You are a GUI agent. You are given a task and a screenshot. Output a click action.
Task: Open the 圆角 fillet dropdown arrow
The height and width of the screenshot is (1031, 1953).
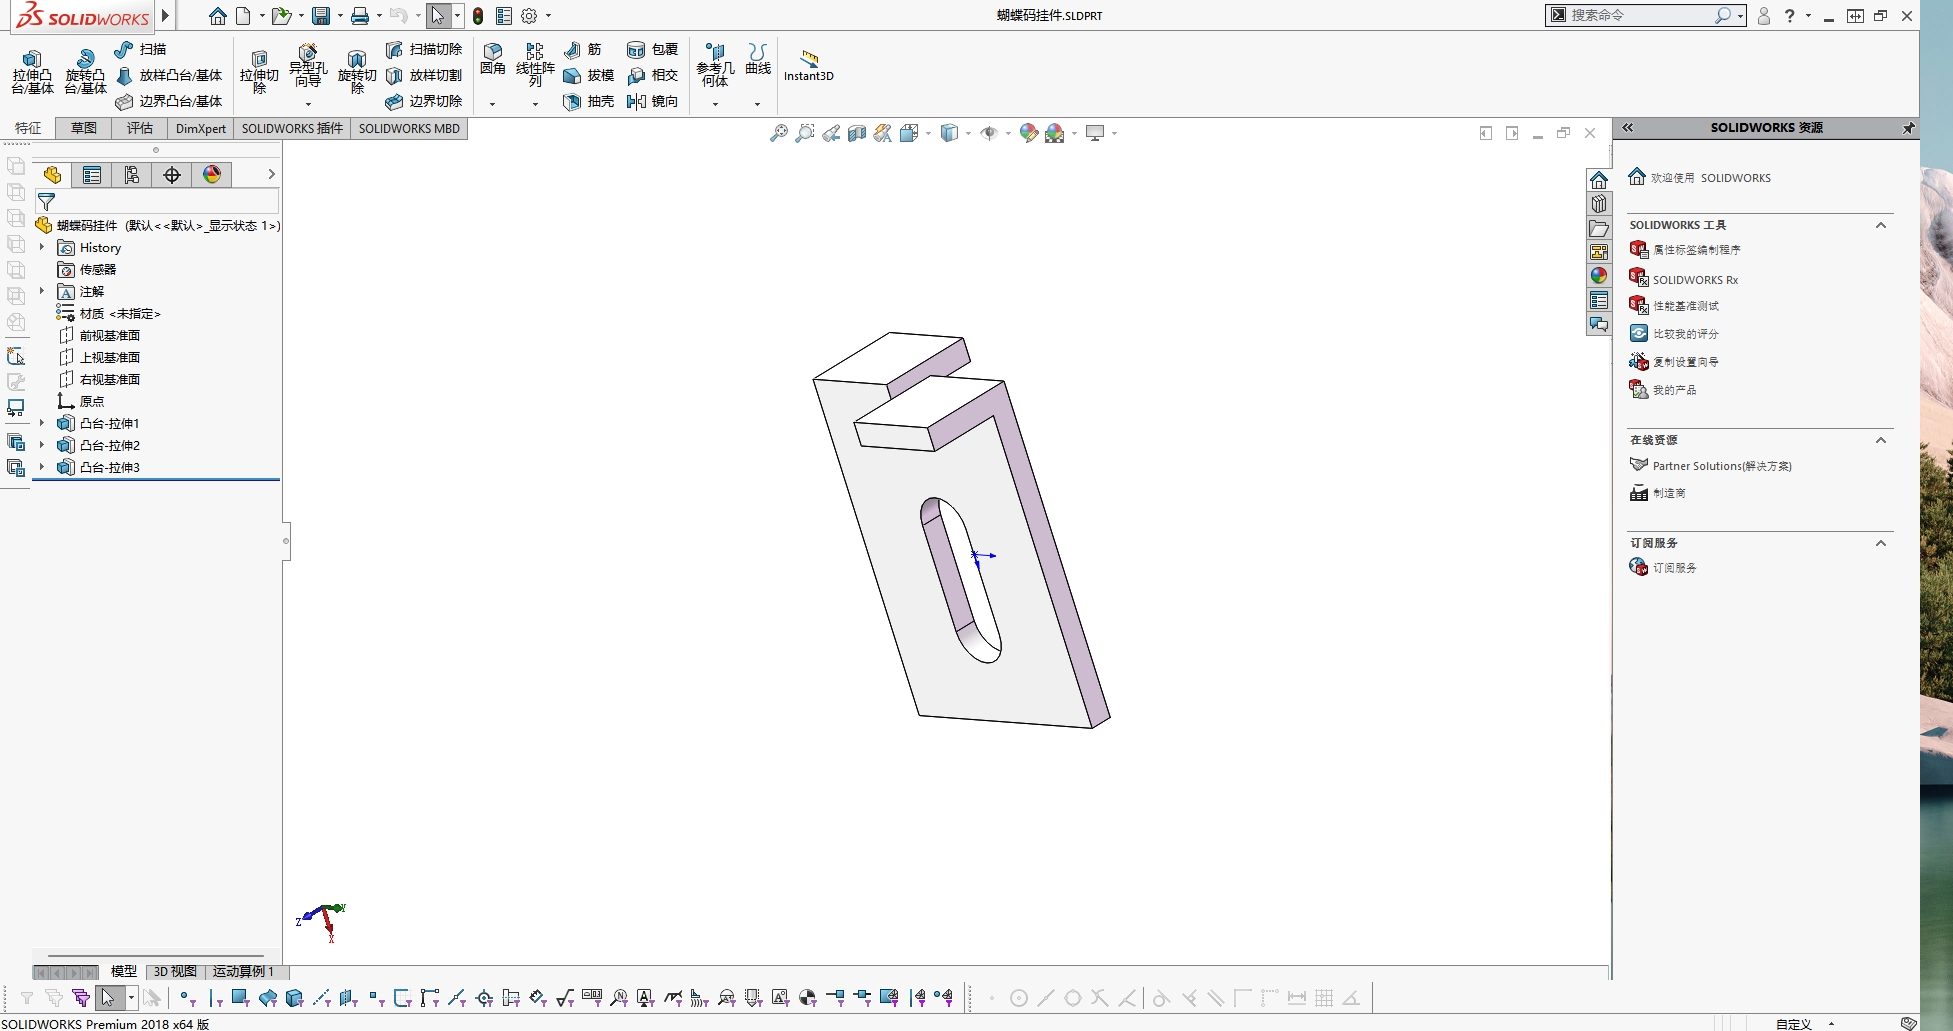pos(492,104)
